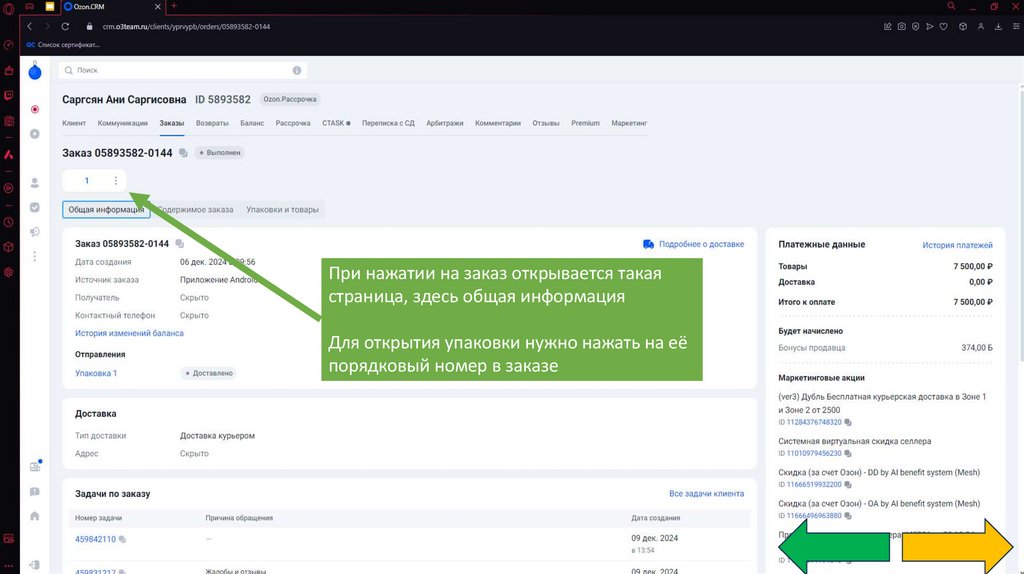The width and height of the screenshot is (1024, 574).
Task: Switch to the Клиент tab
Action: coord(74,123)
